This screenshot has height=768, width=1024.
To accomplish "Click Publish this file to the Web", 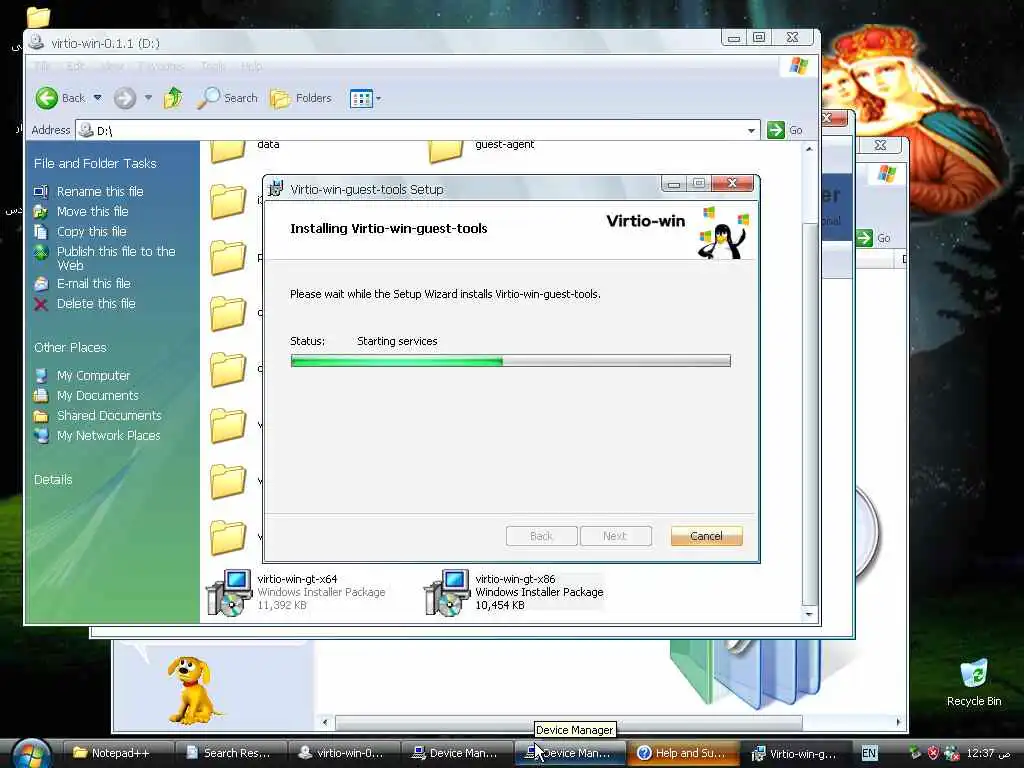I will 116,258.
